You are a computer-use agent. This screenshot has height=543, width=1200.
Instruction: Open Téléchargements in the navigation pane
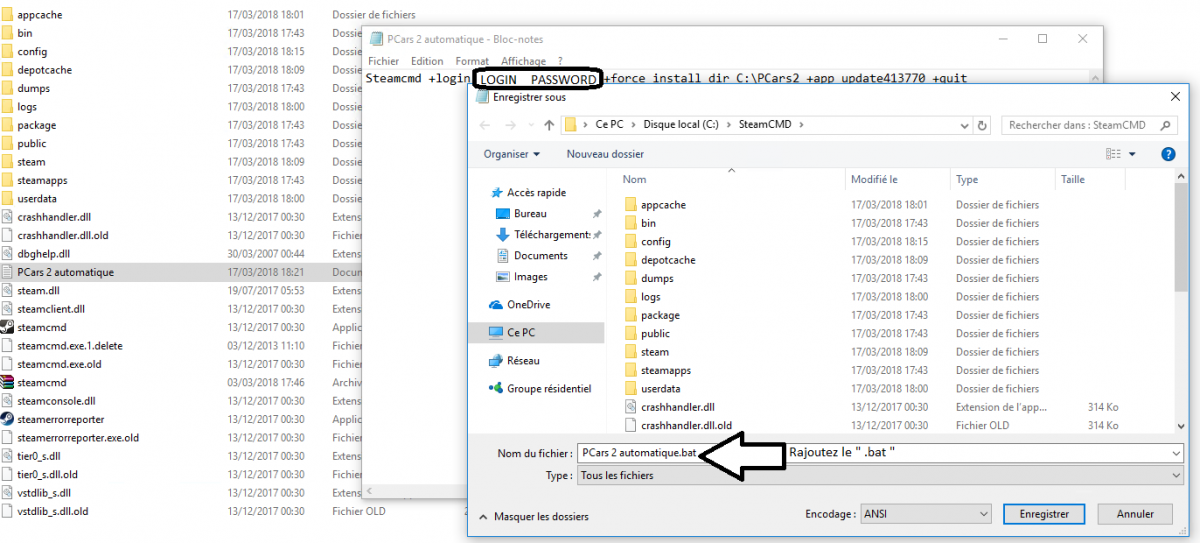click(x=543, y=235)
